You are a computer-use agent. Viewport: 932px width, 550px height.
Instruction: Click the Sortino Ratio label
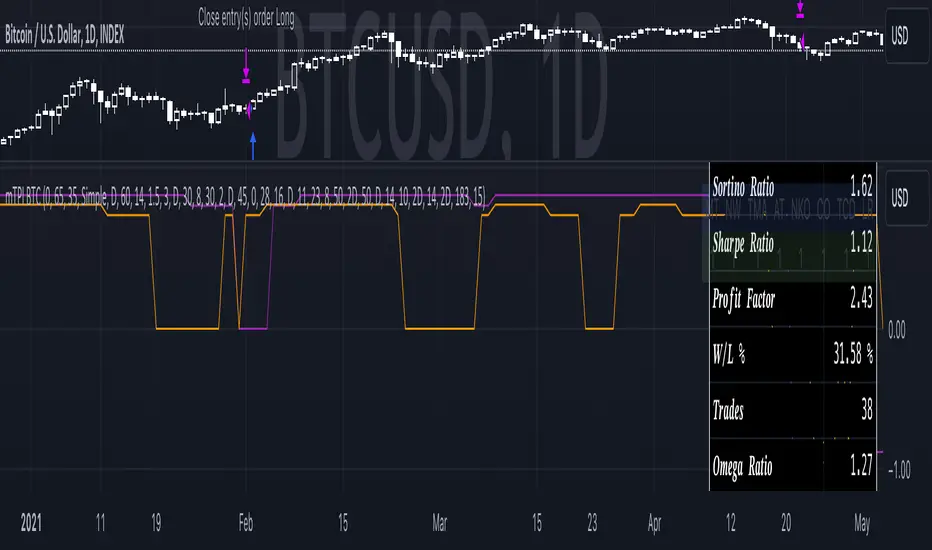(x=743, y=187)
